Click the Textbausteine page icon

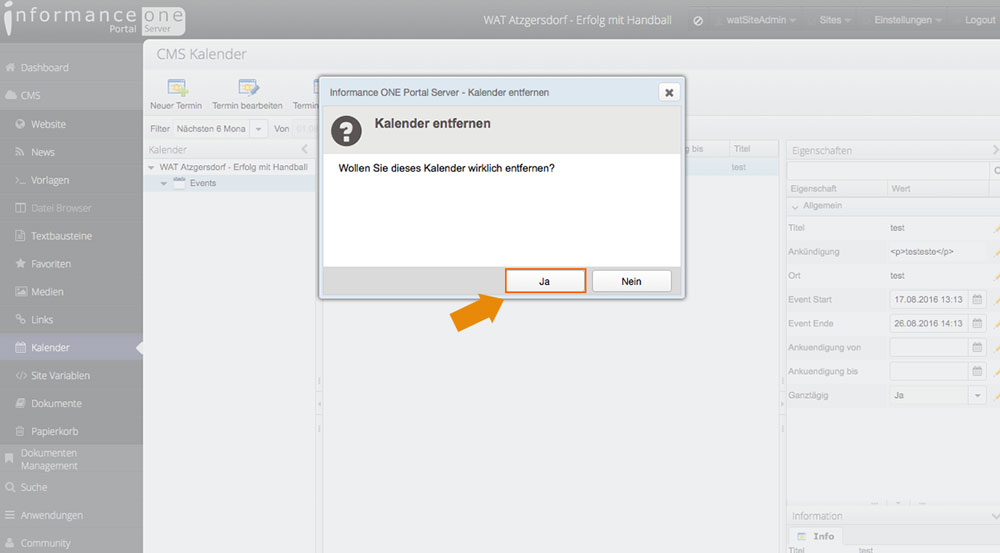coord(20,236)
